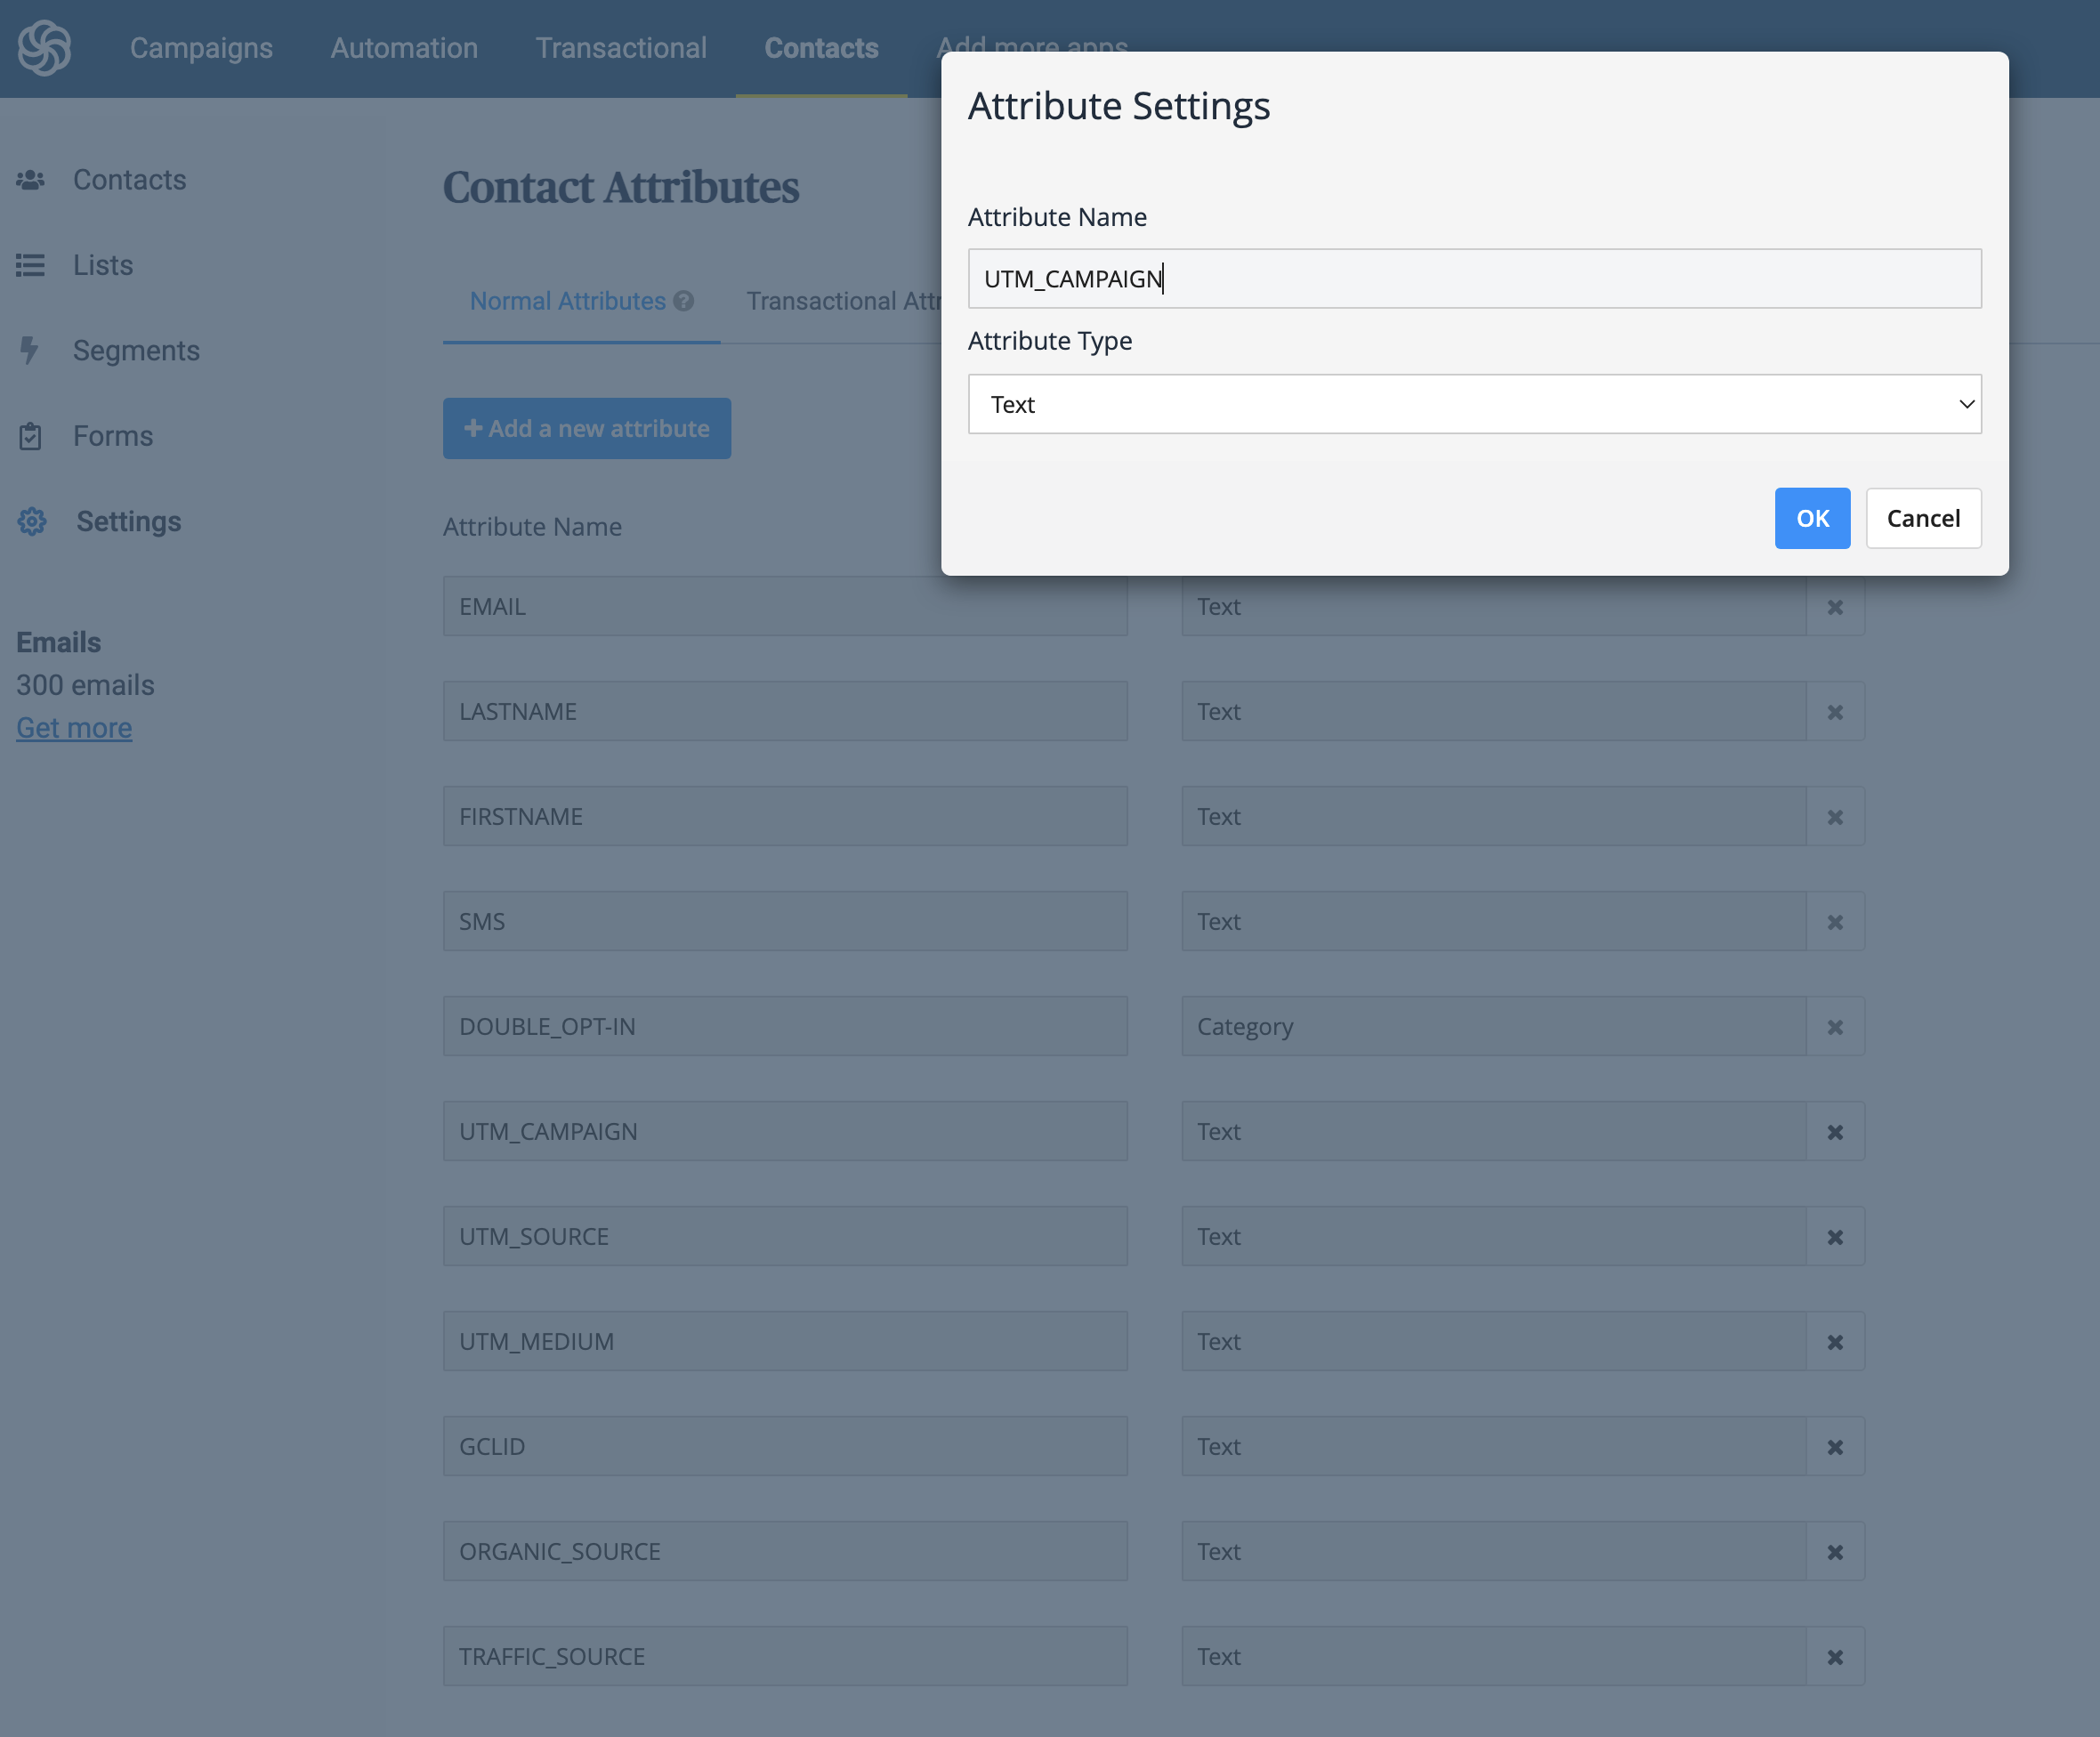Delete the UTM_SOURCE attribute with its X
The image size is (2100, 1737).
pos(1834,1237)
